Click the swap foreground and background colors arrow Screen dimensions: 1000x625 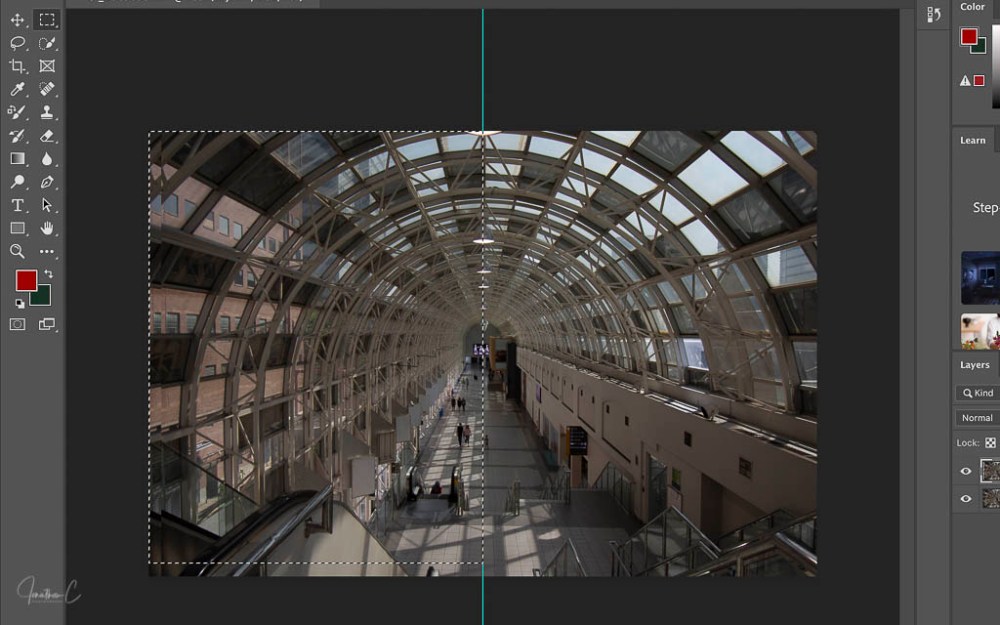coord(48,274)
